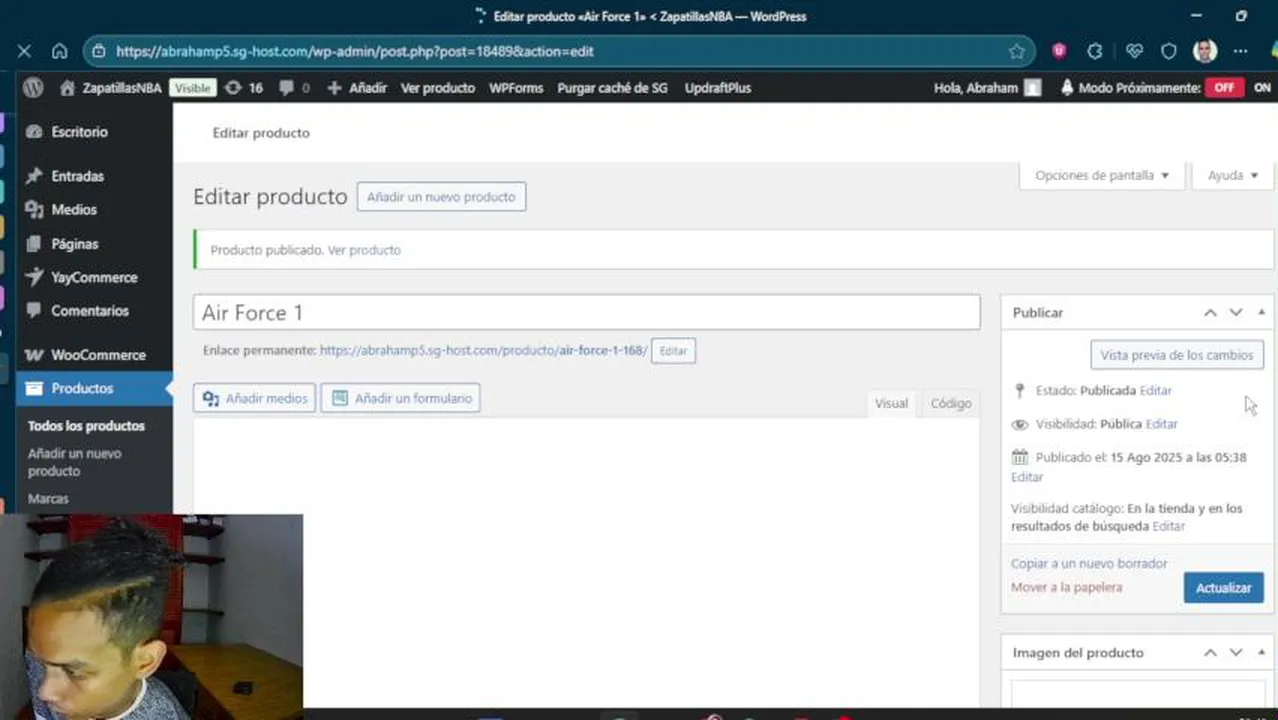This screenshot has width=1278, height=720.
Task: Click the calendar icon beside Publicado el
Action: click(1019, 457)
